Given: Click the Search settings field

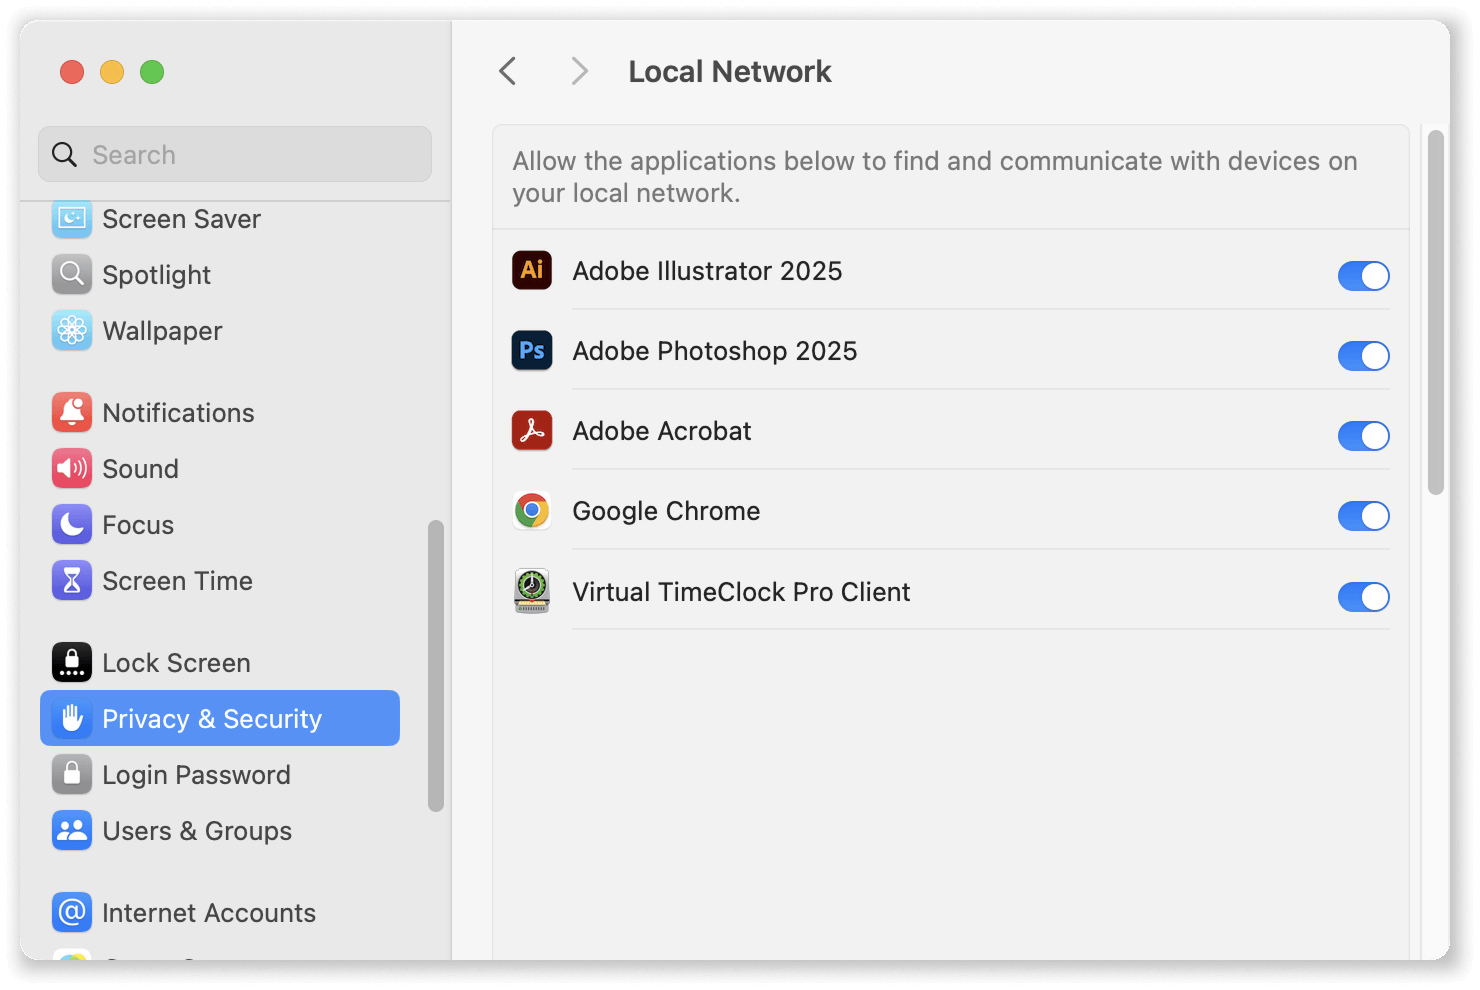Looking at the screenshot, I should pyautogui.click(x=235, y=154).
